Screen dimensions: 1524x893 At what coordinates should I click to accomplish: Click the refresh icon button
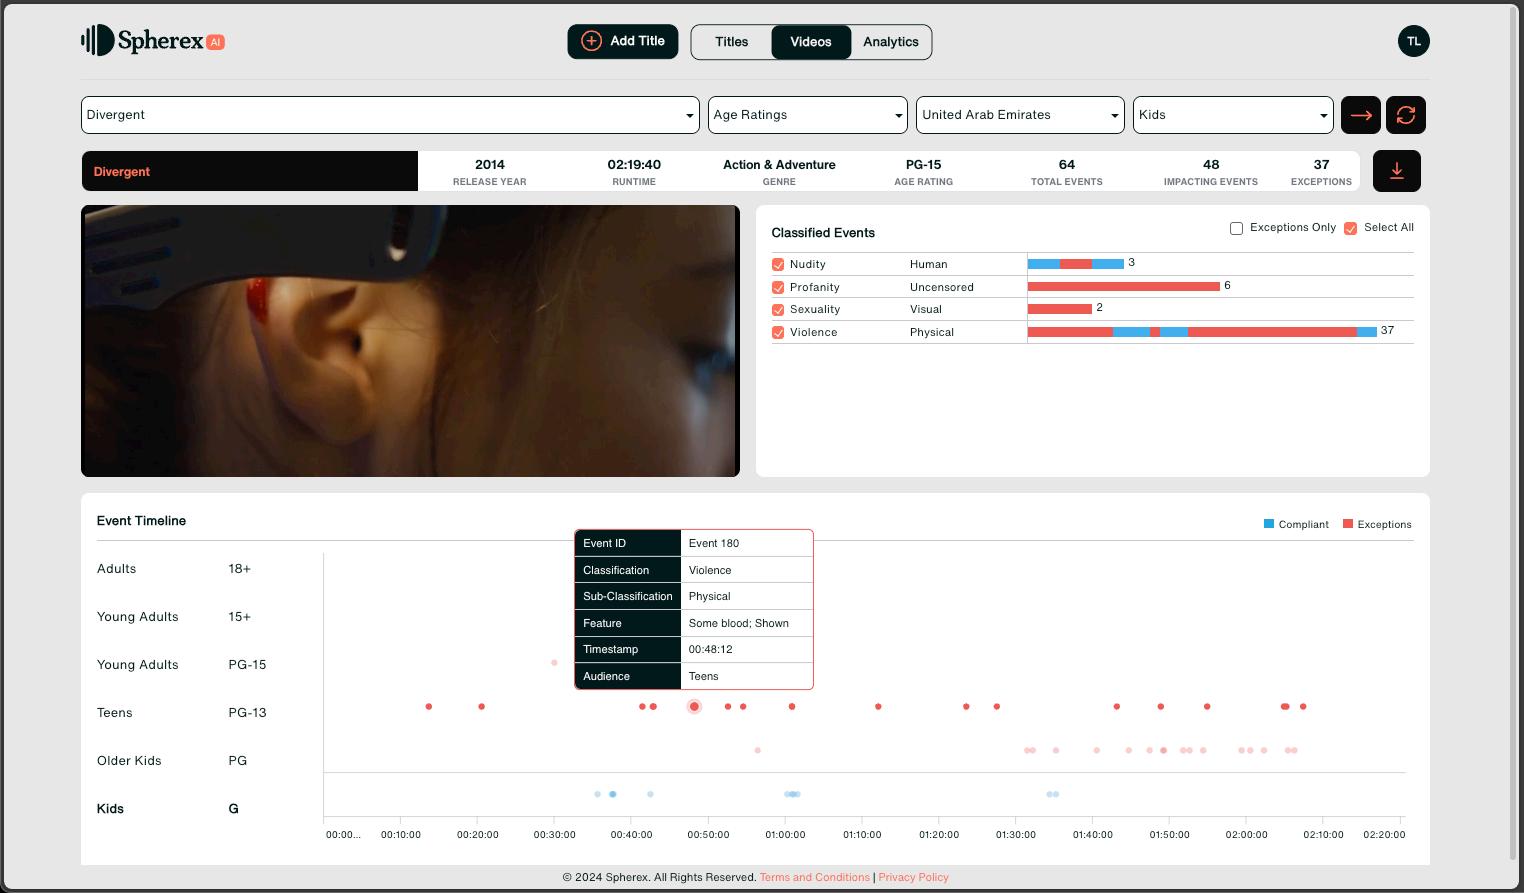(x=1406, y=115)
